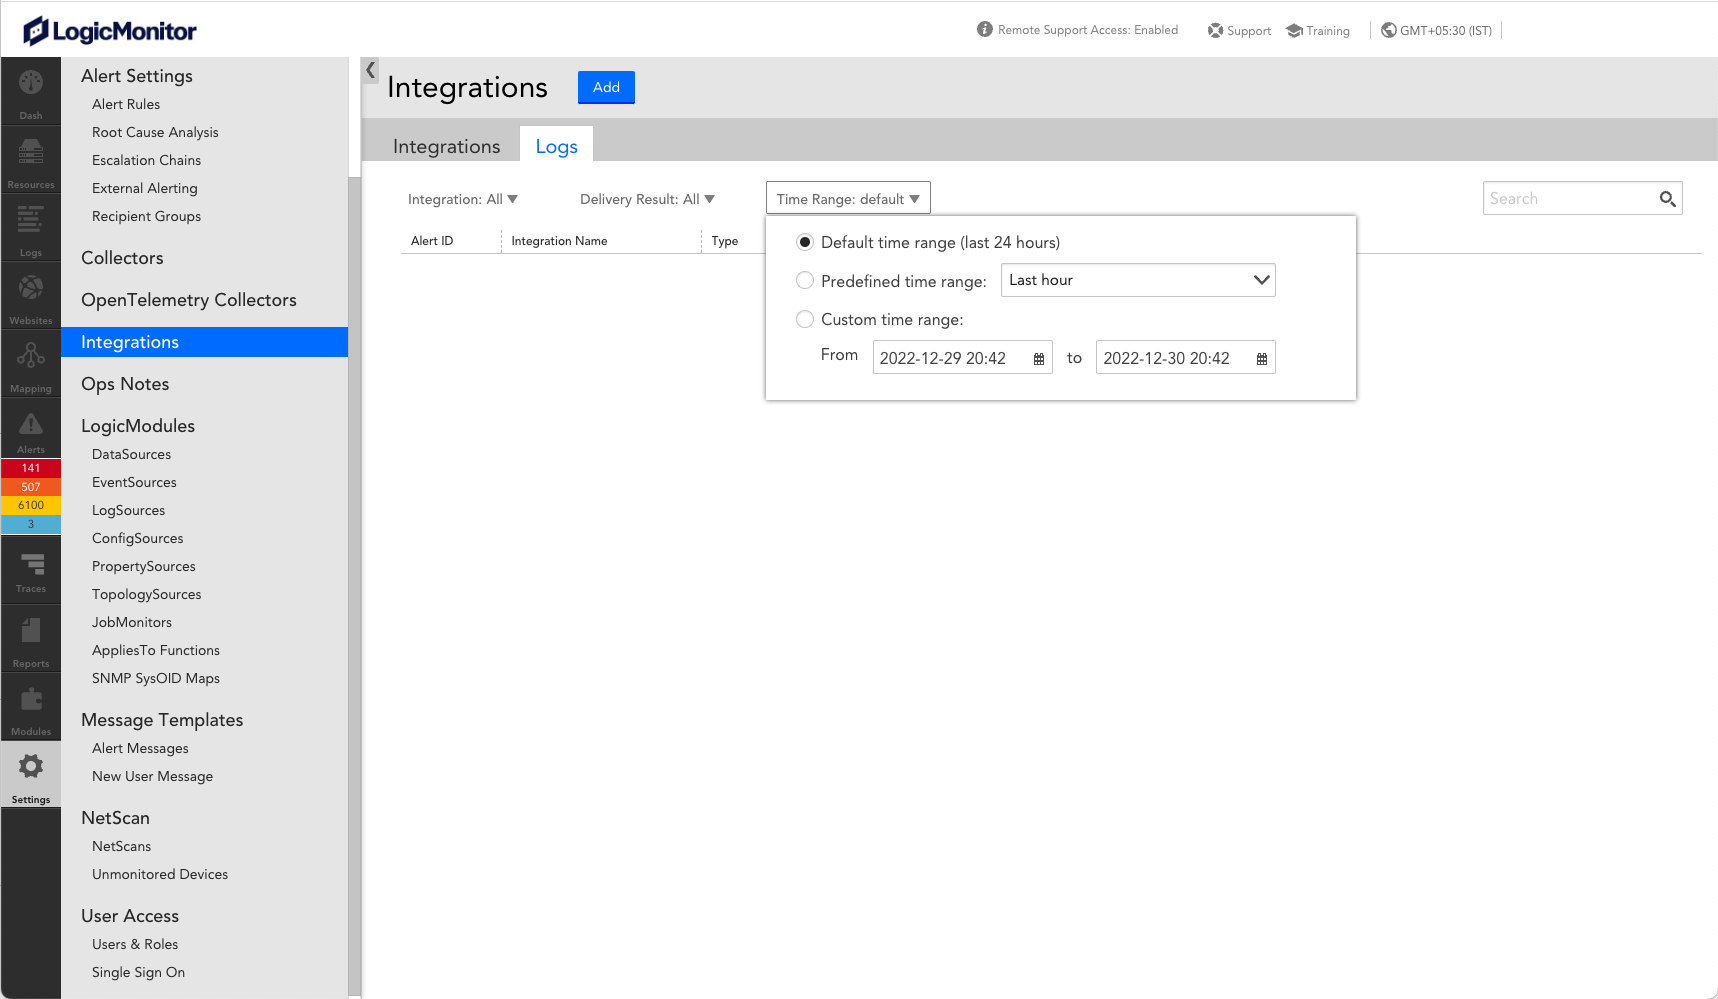Open SNMP SysOID Maps
The width and height of the screenshot is (1718, 999).
pos(156,678)
